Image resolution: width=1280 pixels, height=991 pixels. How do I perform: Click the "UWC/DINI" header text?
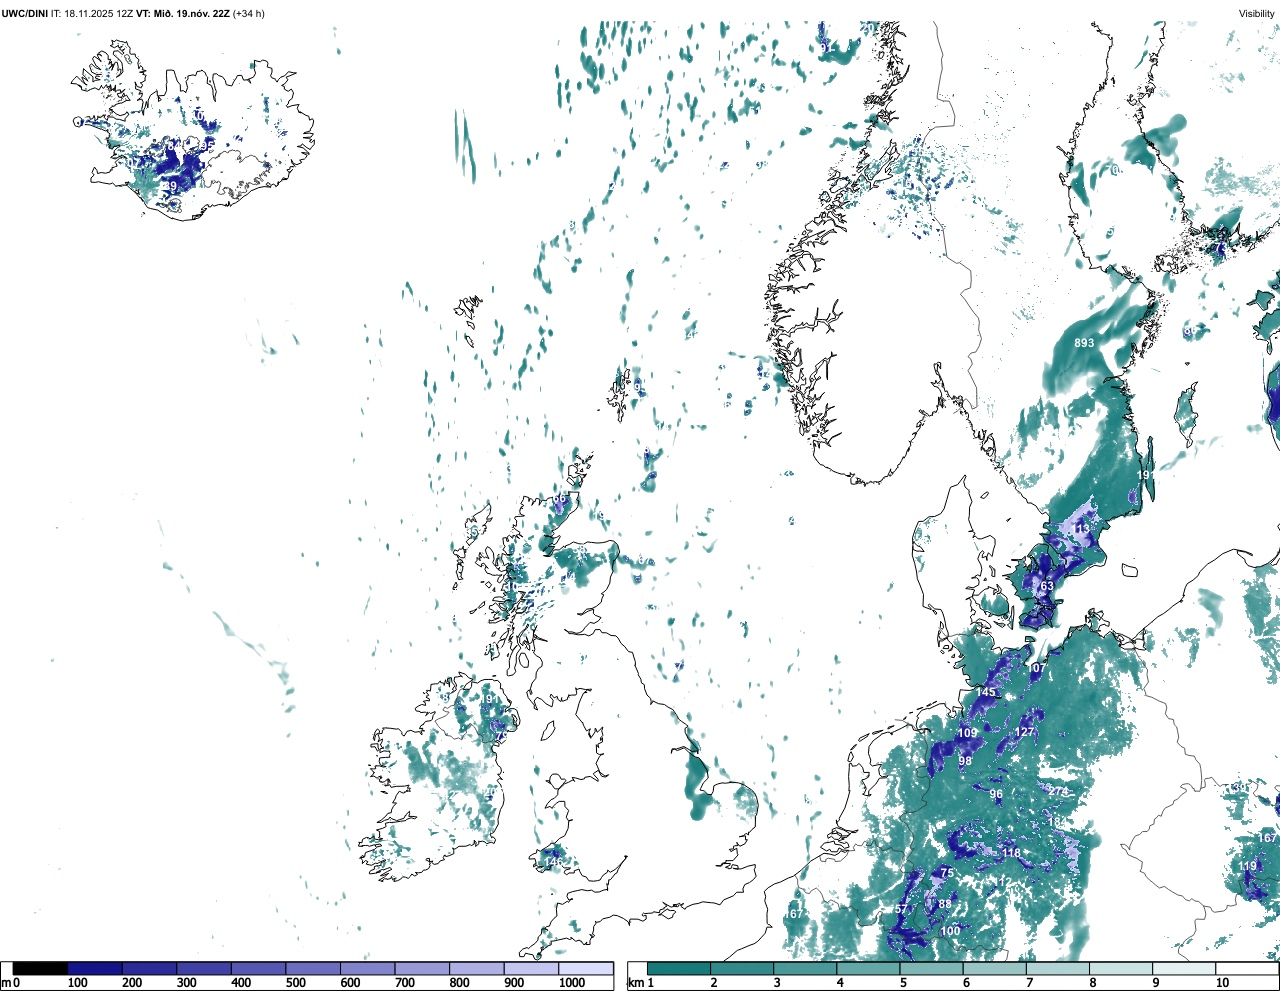[x=24, y=13]
